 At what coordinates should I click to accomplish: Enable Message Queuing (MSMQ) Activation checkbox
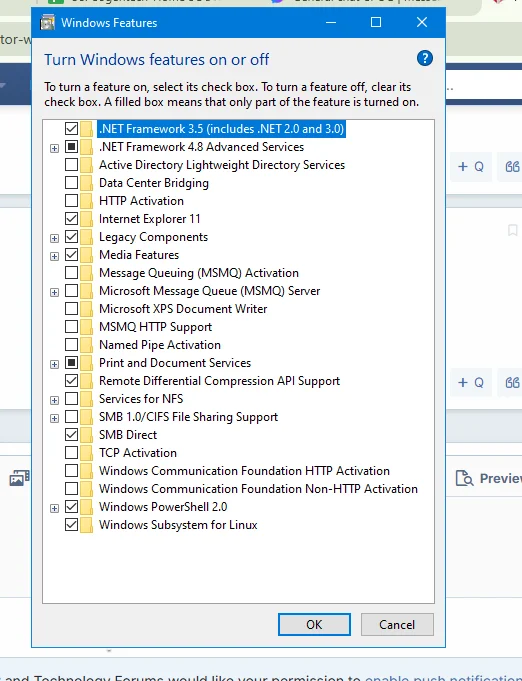(x=71, y=273)
